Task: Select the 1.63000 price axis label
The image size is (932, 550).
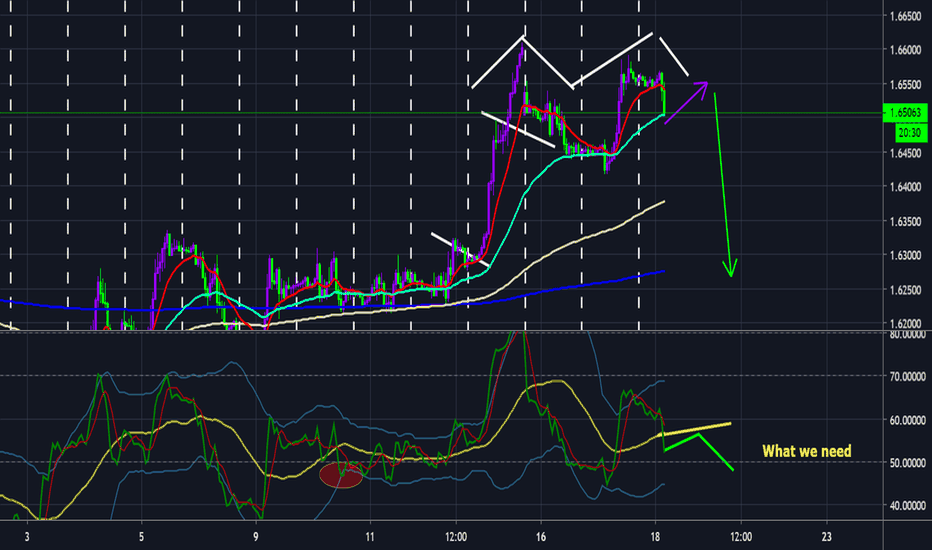Action: [905, 255]
